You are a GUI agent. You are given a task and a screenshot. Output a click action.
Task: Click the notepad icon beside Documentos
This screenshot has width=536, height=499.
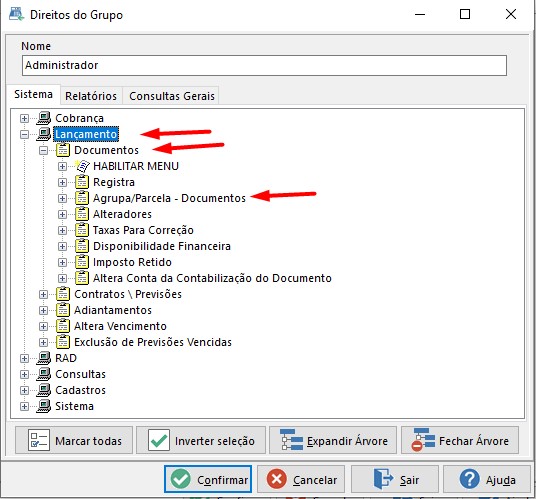coord(63,150)
